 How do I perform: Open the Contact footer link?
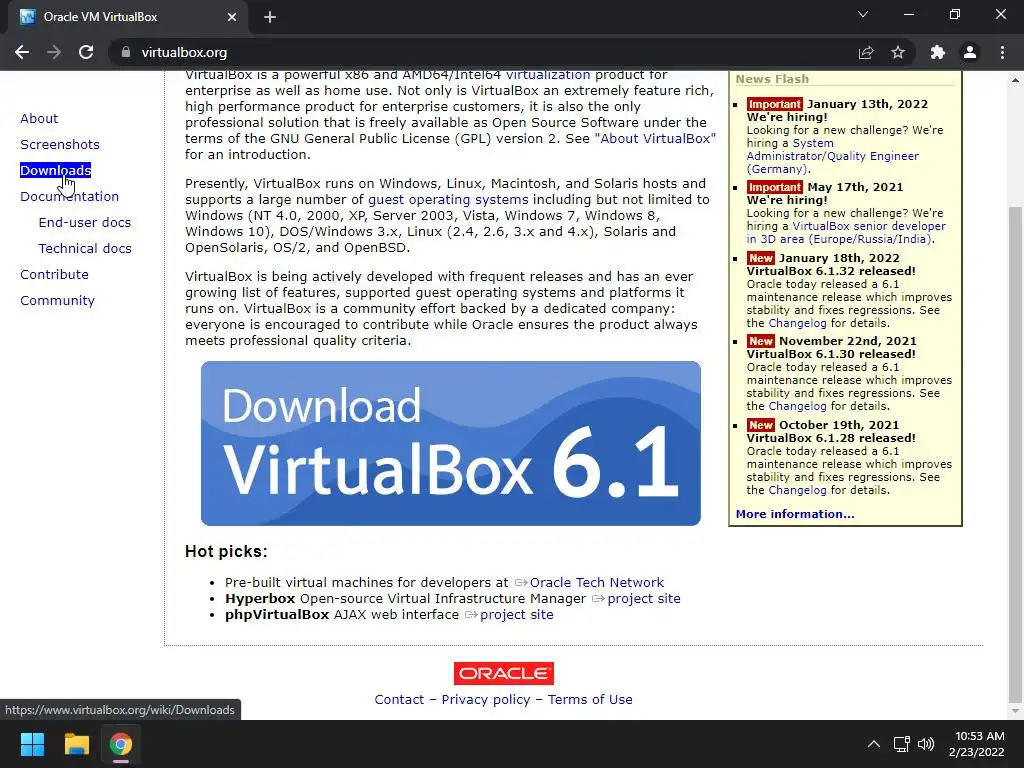click(399, 699)
